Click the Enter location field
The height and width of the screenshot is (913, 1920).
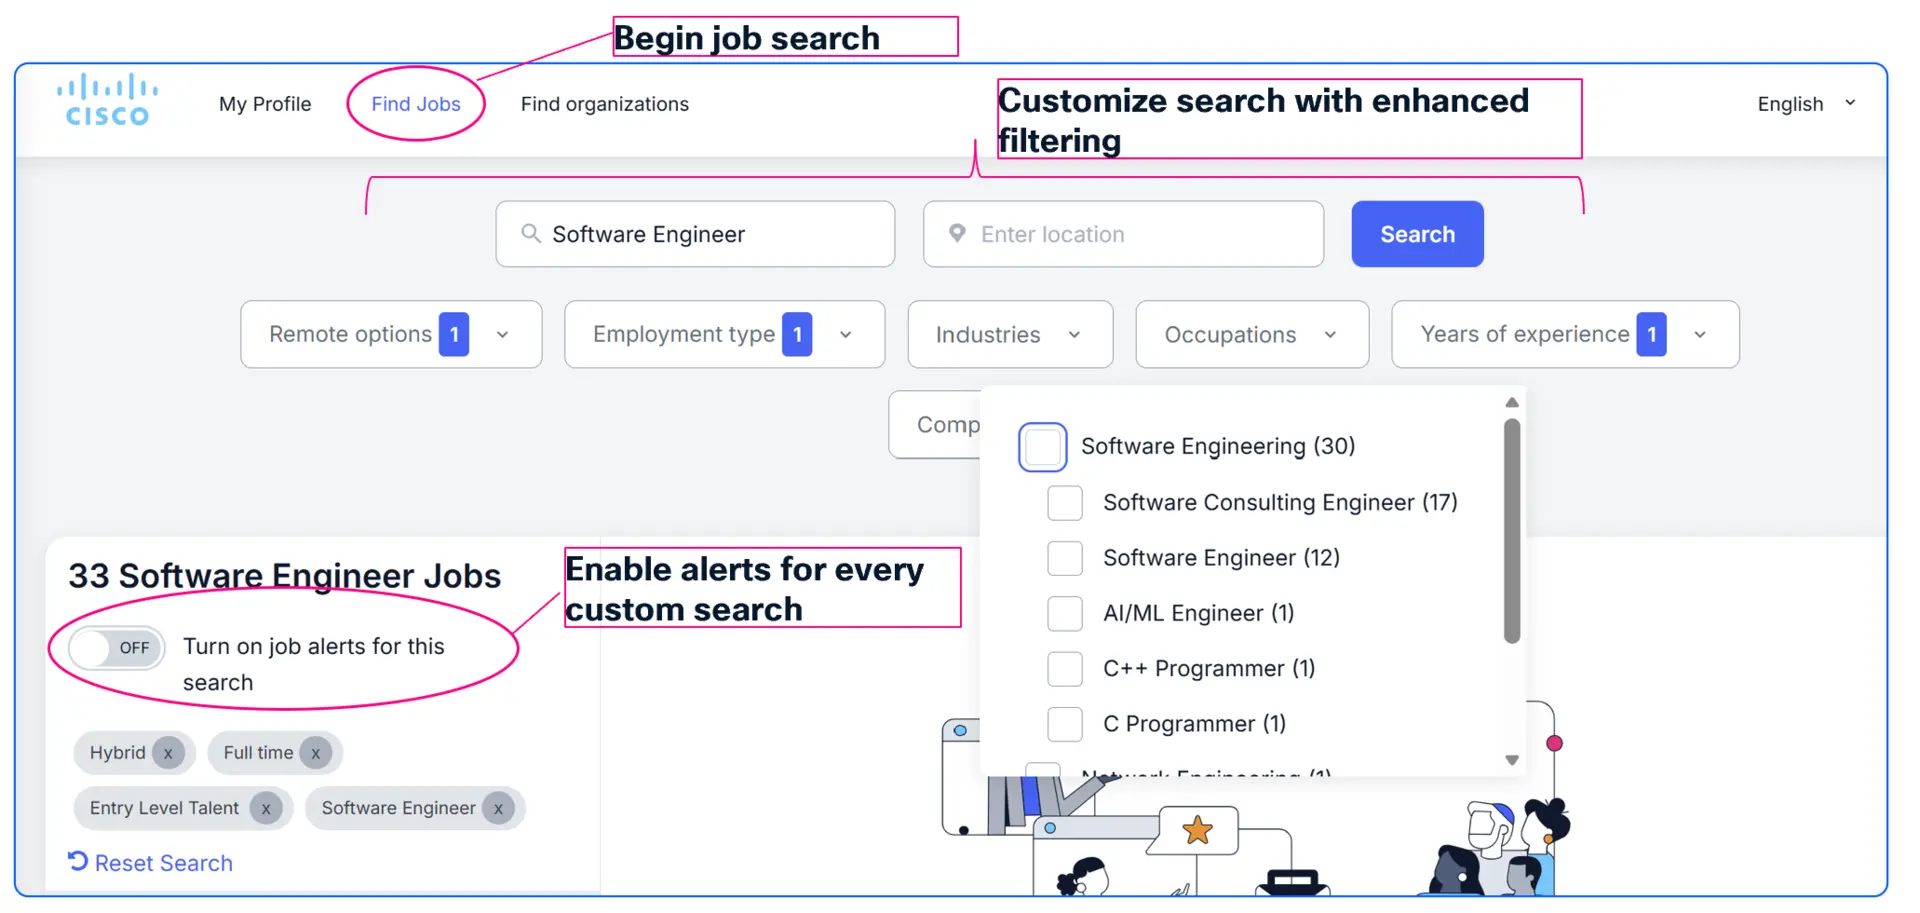[x=1123, y=234]
